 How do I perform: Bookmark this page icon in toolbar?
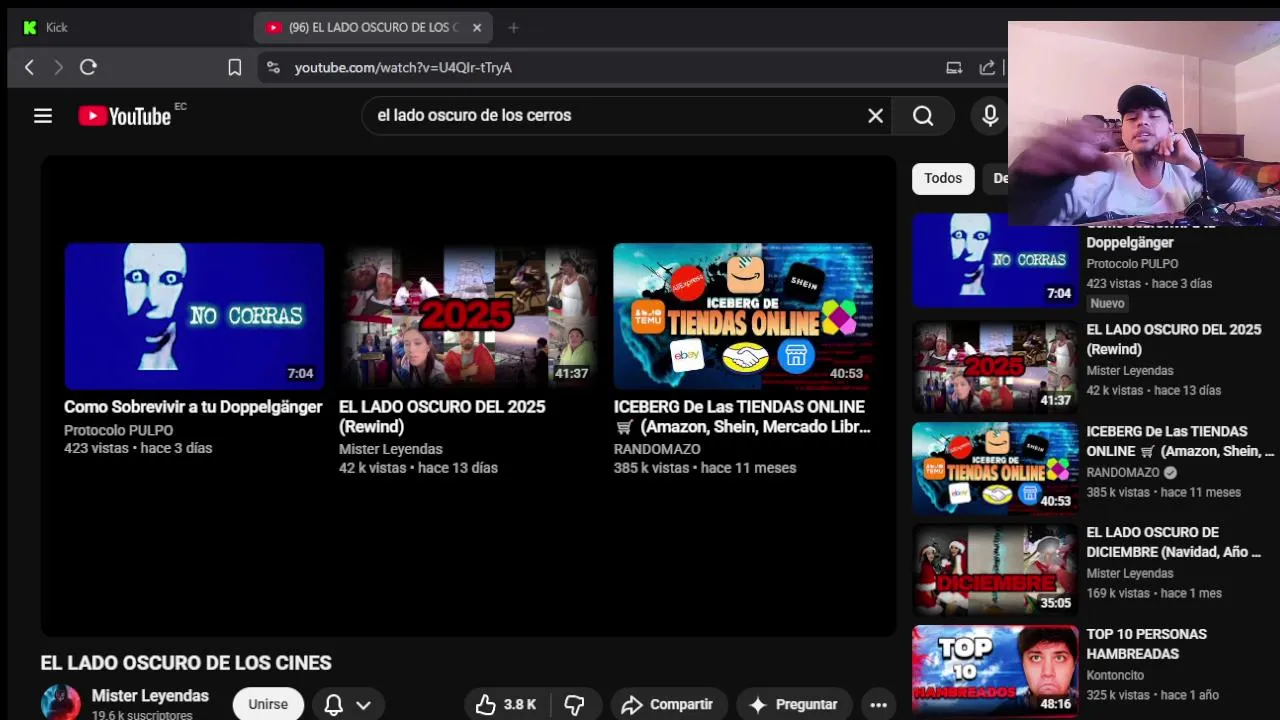235,67
